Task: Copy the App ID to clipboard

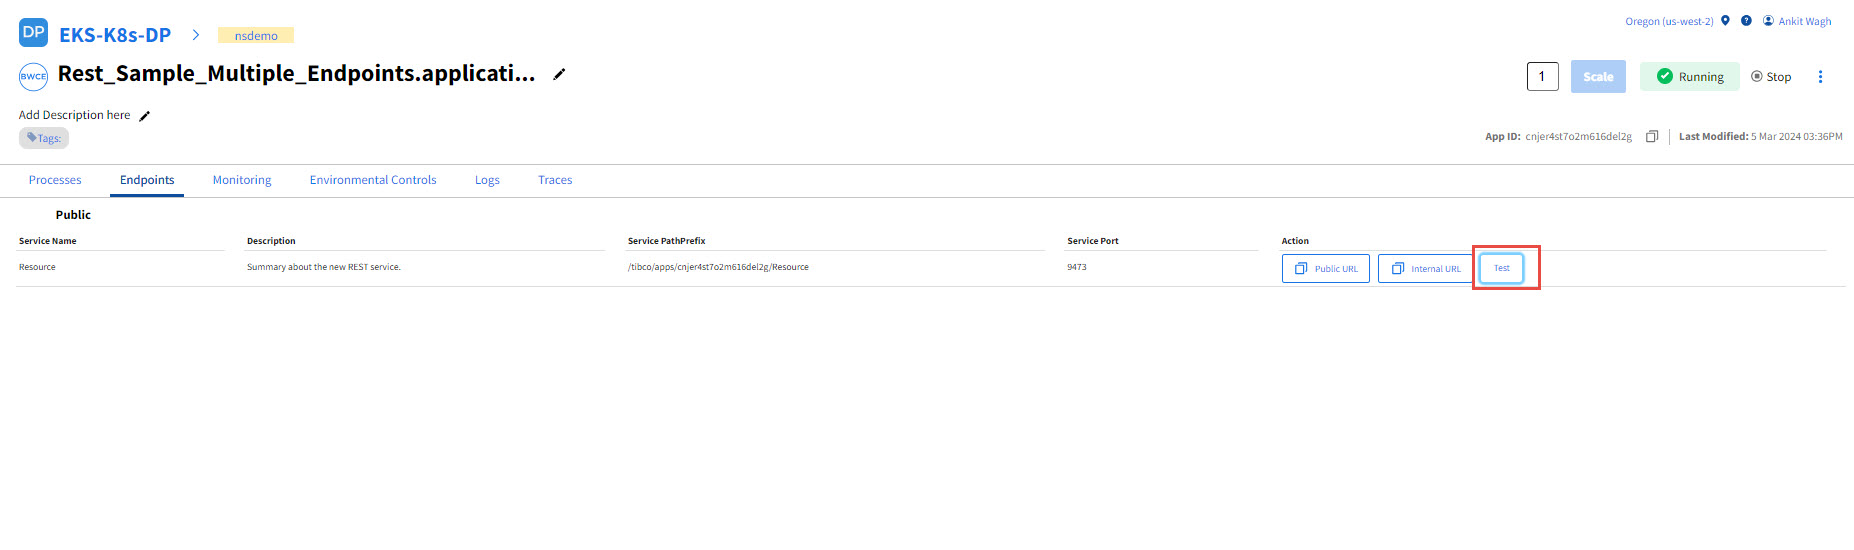Action: 1652,136
